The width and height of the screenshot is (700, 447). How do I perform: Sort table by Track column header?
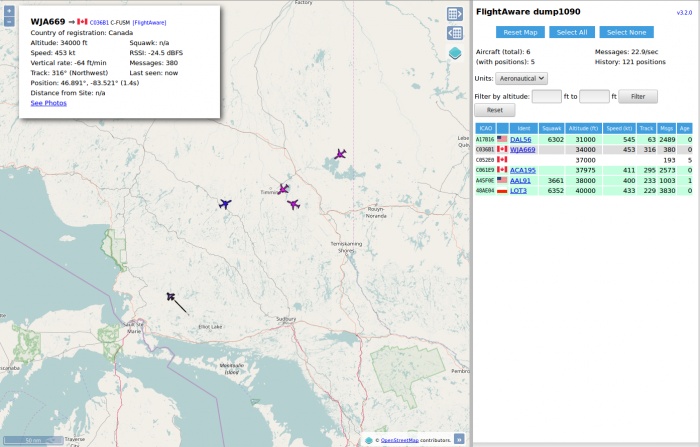pyautogui.click(x=646, y=128)
